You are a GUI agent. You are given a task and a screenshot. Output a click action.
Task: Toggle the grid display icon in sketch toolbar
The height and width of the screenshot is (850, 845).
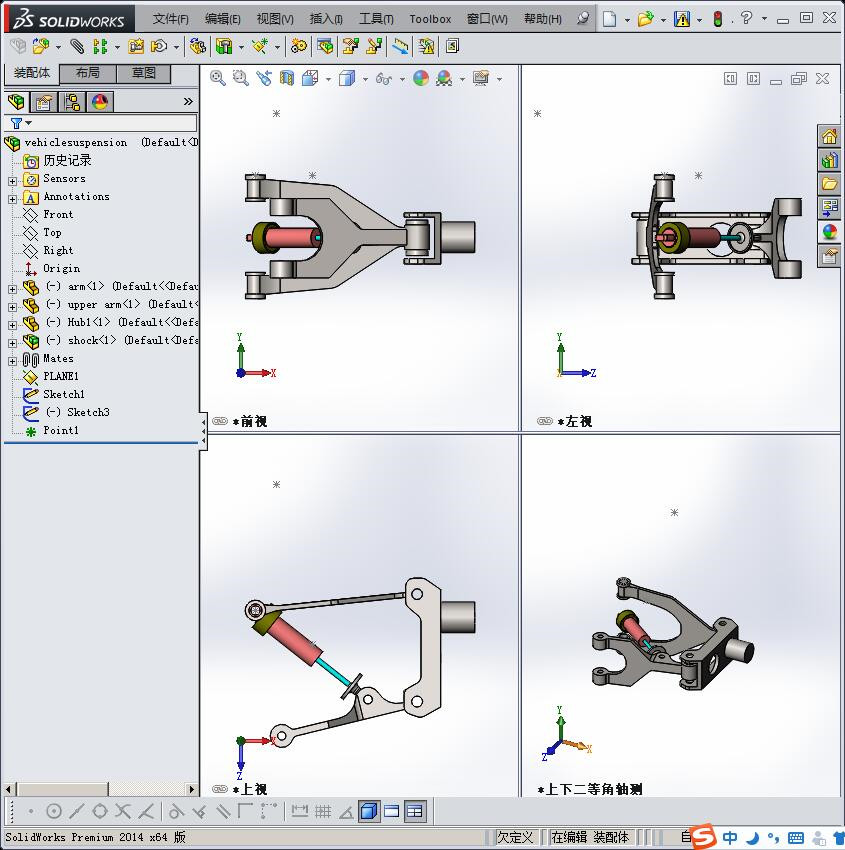point(323,811)
